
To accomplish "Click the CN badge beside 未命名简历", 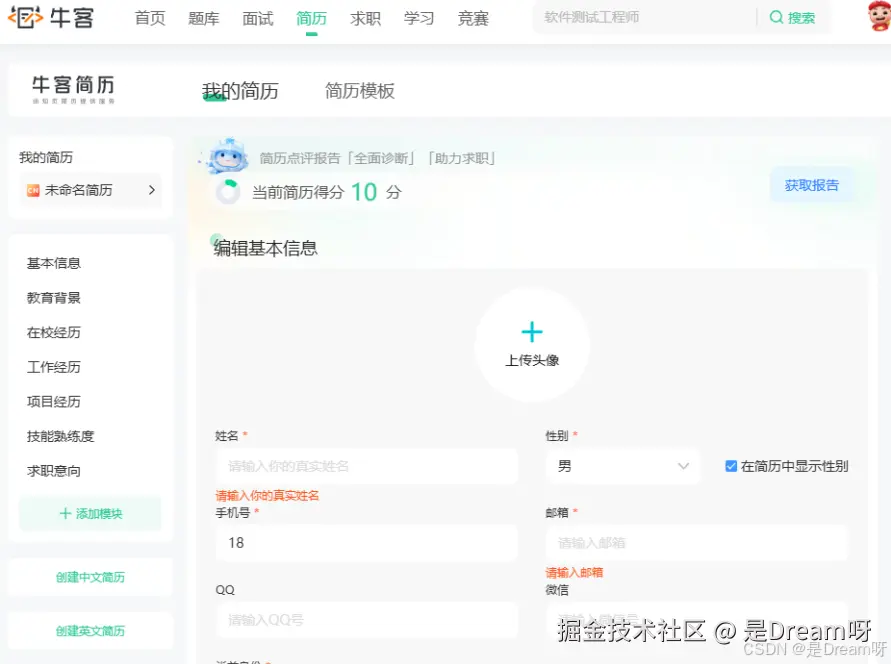I will pyautogui.click(x=30, y=191).
